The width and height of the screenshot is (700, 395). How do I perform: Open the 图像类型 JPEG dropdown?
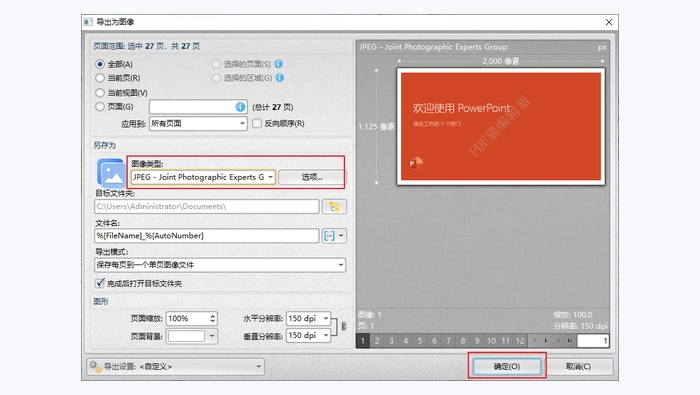point(203,177)
